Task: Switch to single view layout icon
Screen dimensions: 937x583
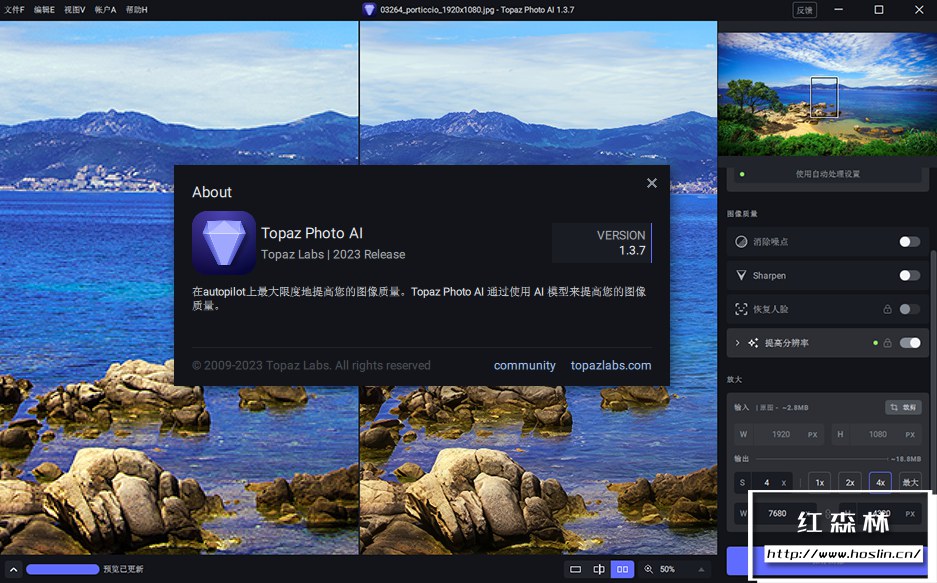Action: (575, 569)
